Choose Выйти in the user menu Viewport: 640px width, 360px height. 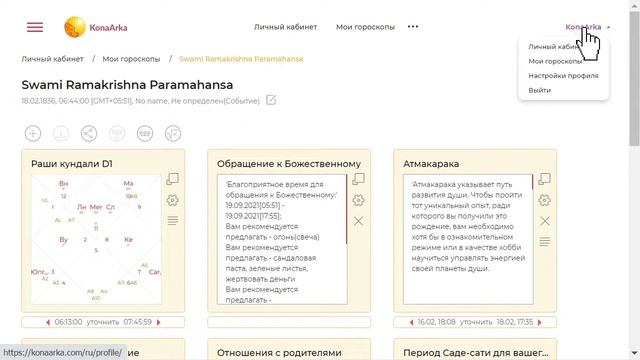[540, 90]
